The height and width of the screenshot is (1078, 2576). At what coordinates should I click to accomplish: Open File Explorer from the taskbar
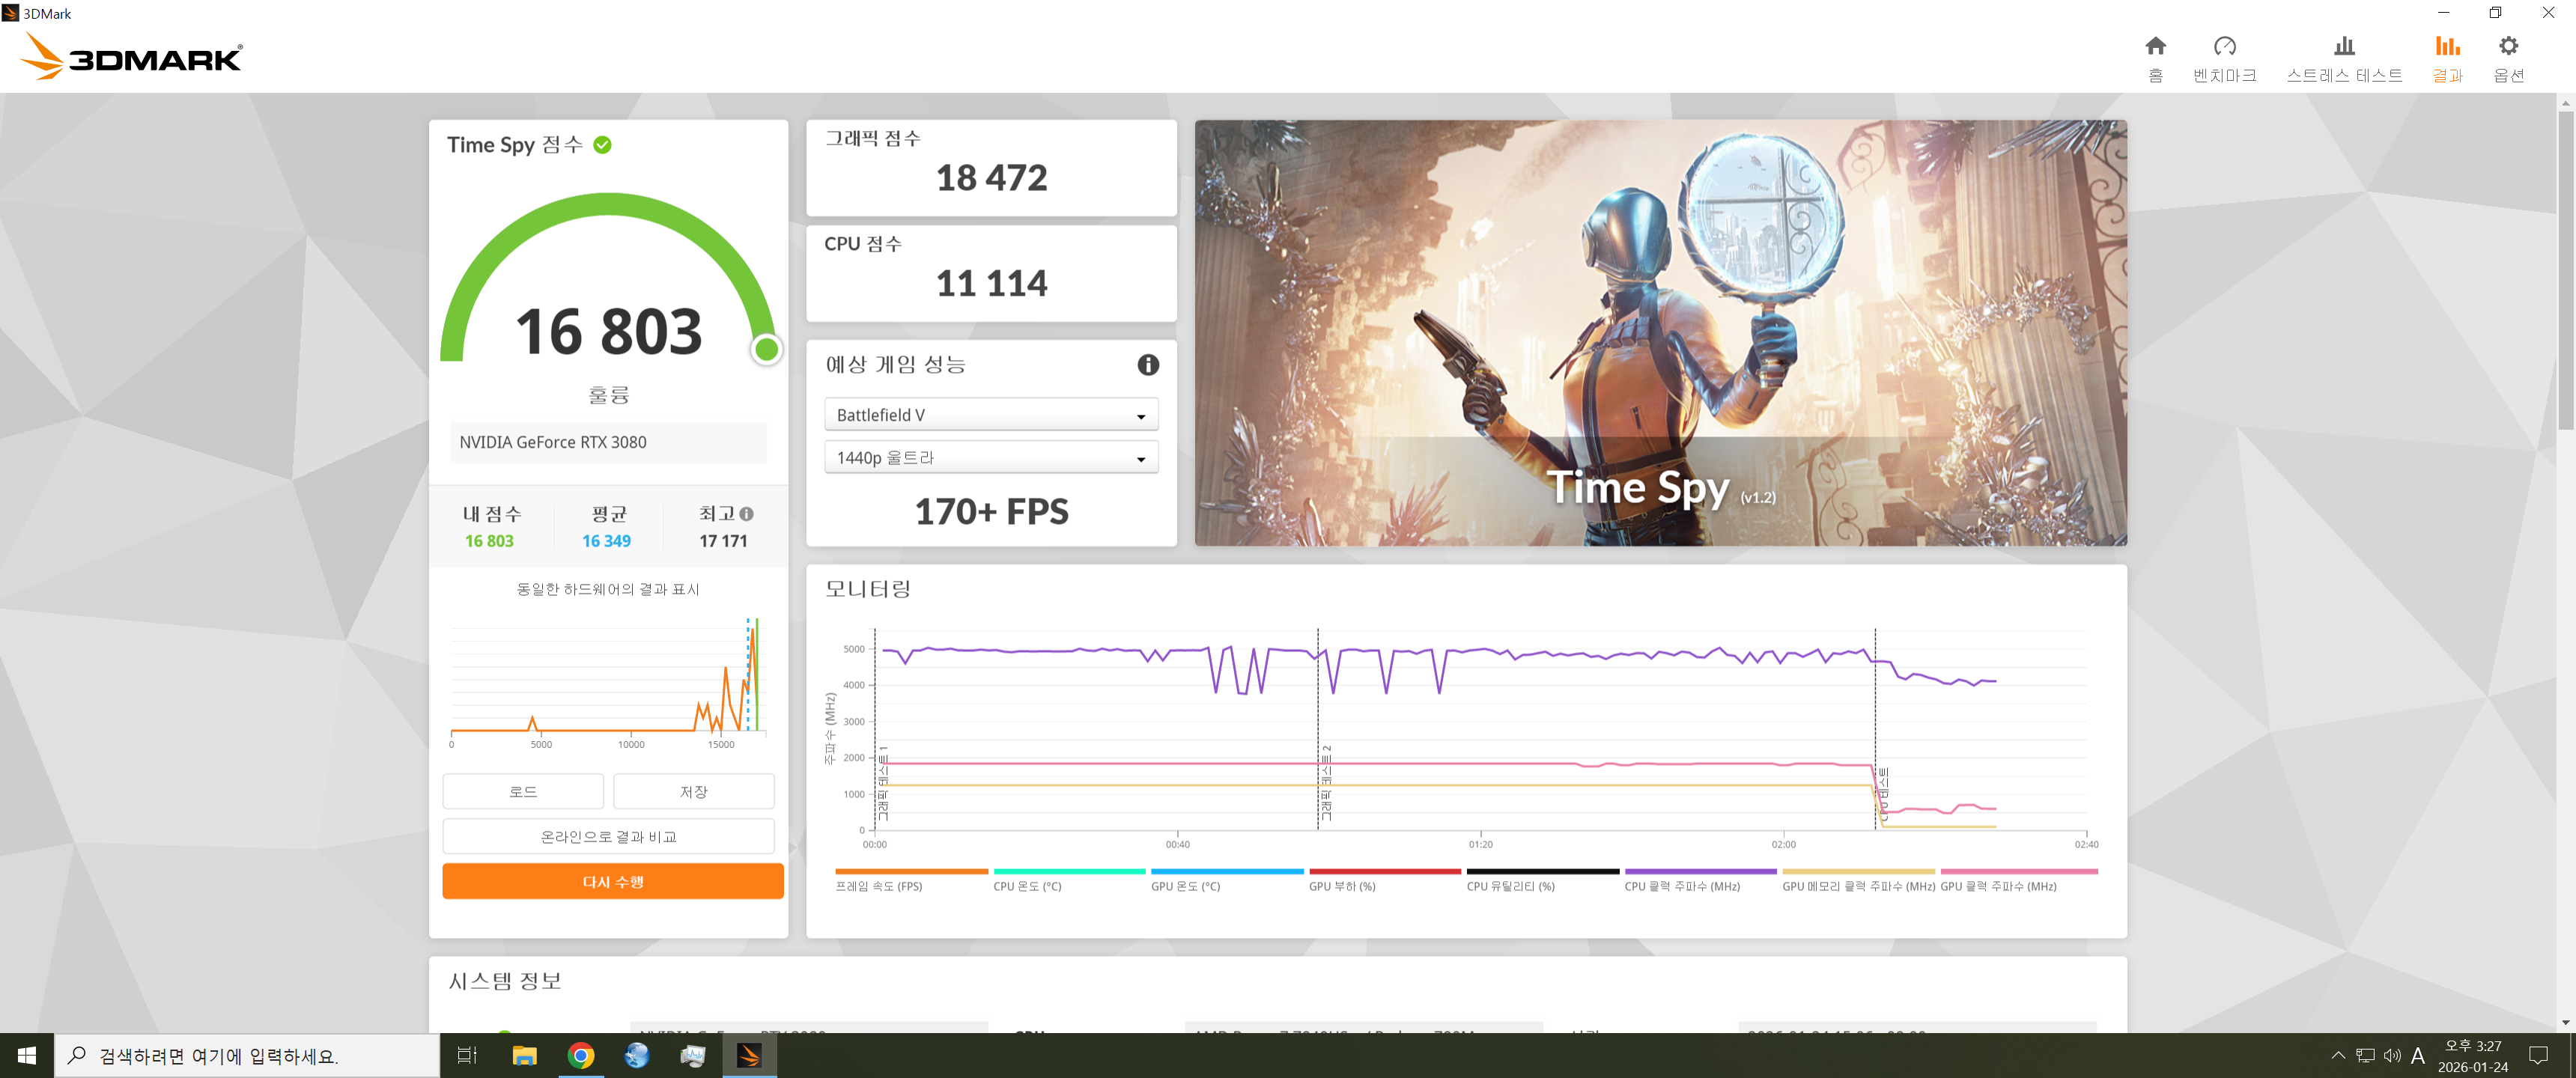524,1055
